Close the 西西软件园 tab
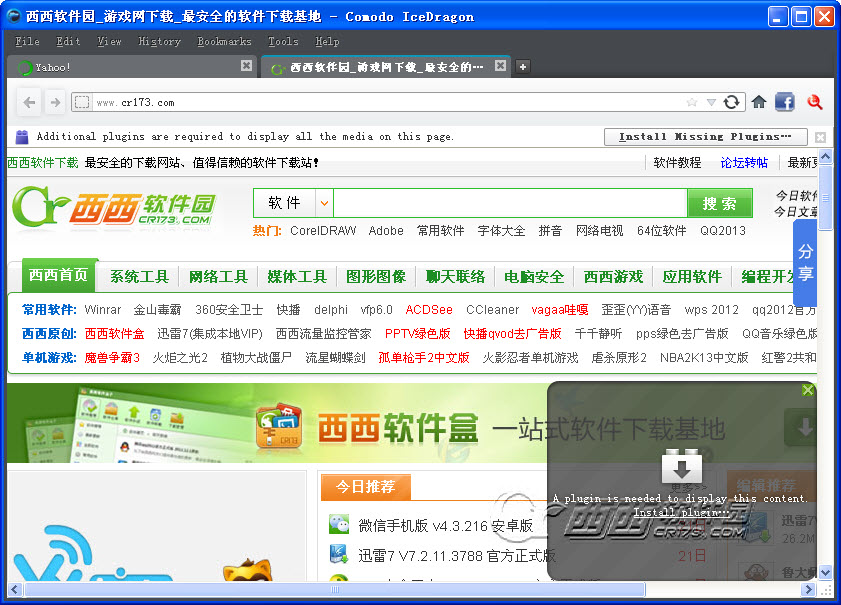This screenshot has height=605, width=841. click(x=500, y=65)
